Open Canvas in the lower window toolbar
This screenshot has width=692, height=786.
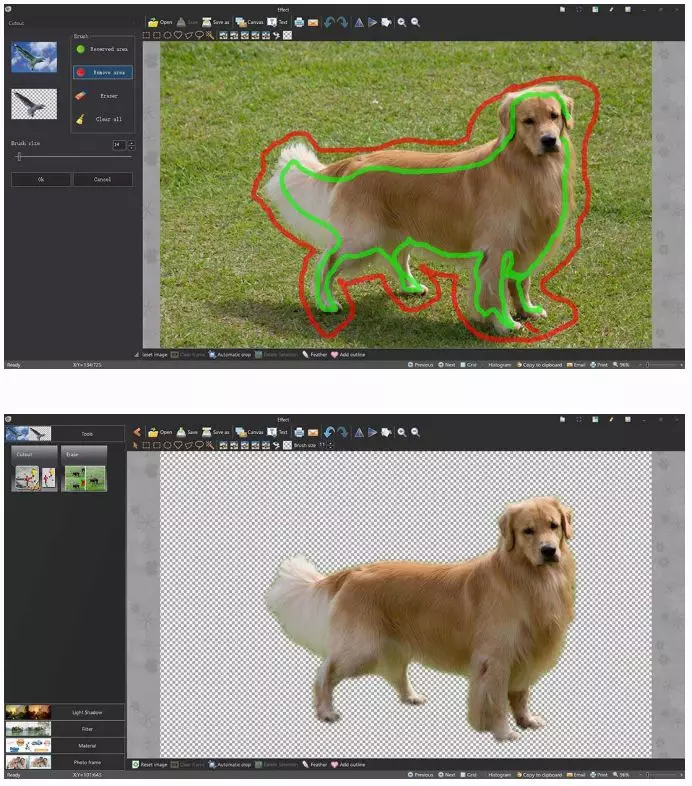coord(249,432)
